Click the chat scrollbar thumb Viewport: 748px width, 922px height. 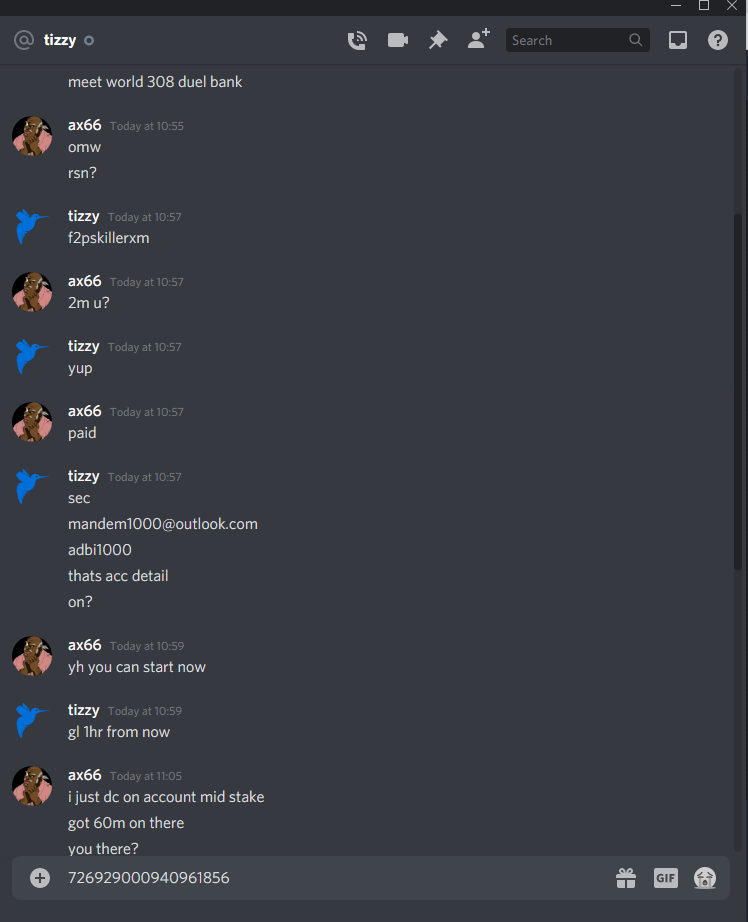click(738, 391)
